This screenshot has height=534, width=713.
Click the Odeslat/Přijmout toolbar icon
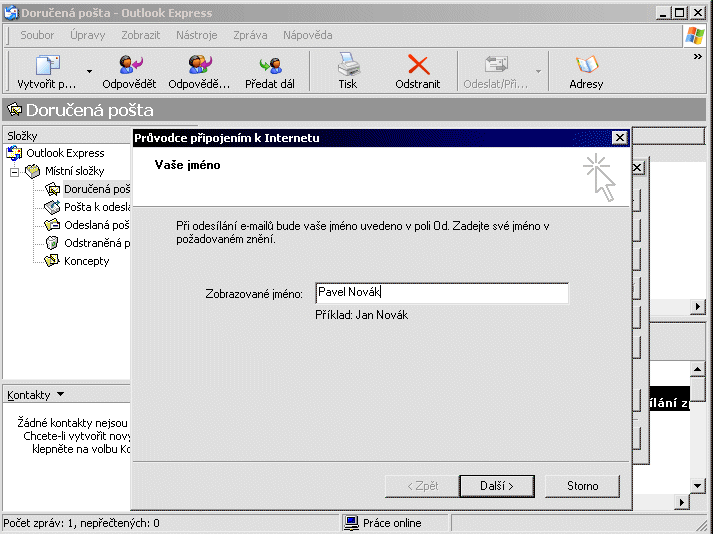tap(496, 64)
